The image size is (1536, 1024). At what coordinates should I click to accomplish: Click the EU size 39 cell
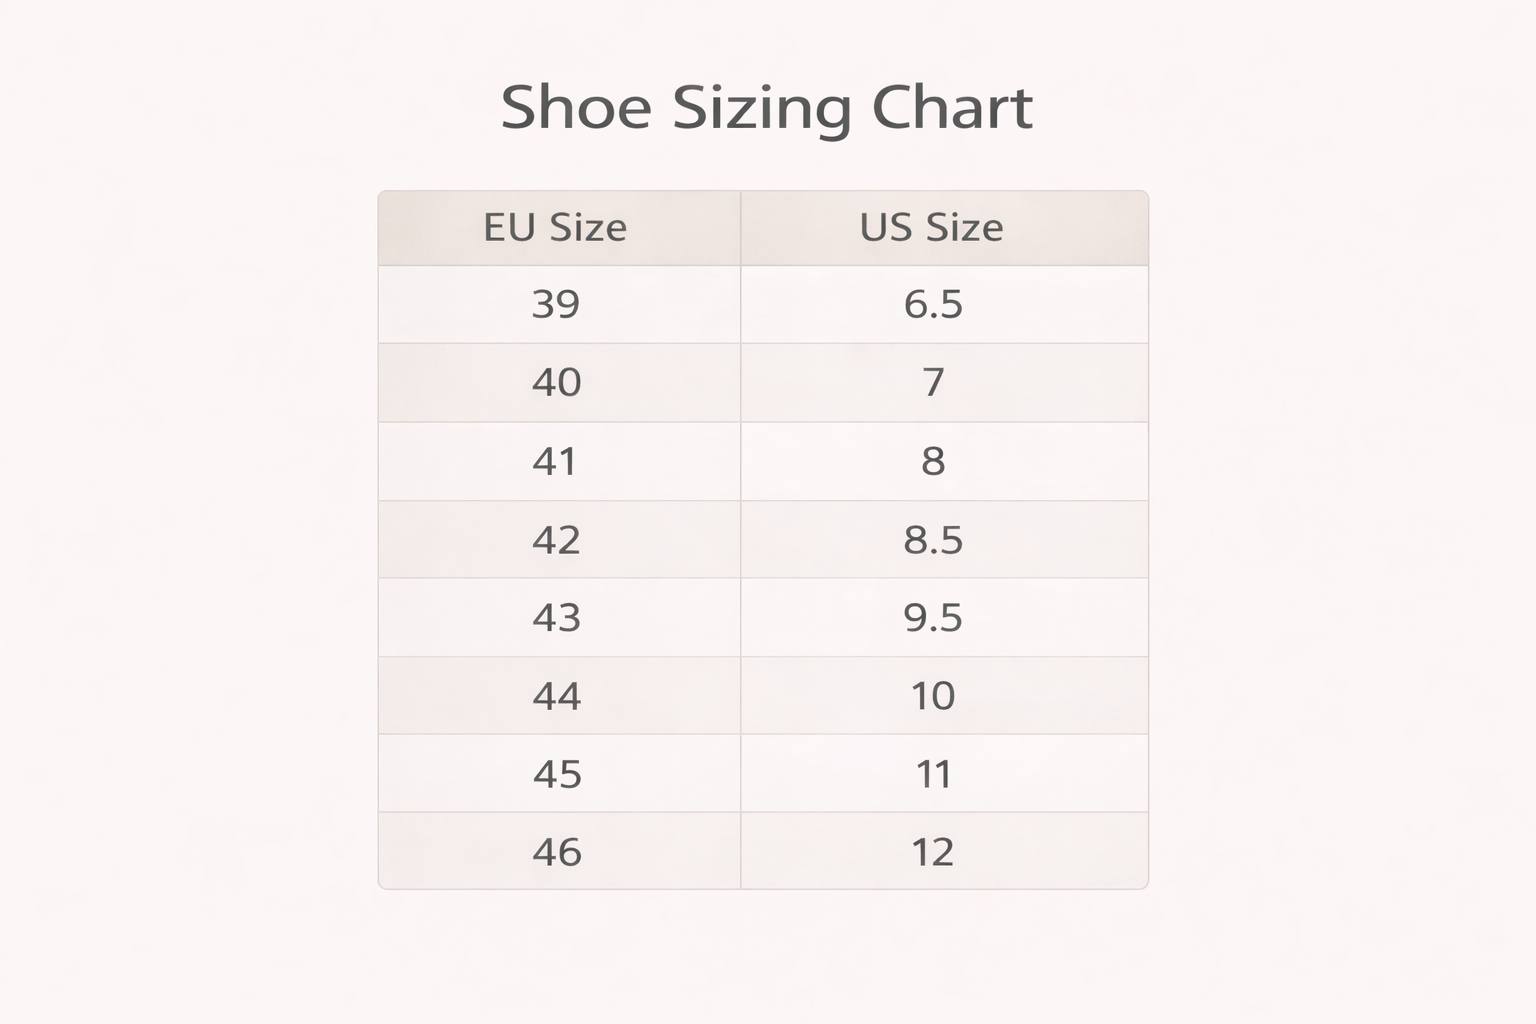(x=556, y=304)
